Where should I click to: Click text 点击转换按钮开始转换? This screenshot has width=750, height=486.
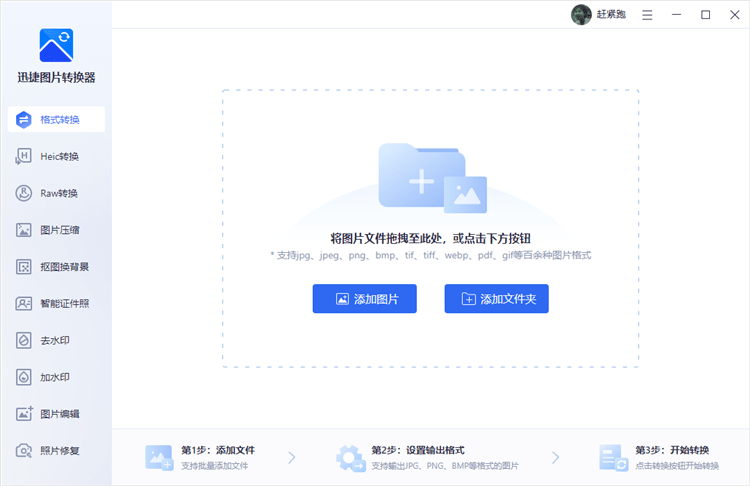(x=677, y=466)
